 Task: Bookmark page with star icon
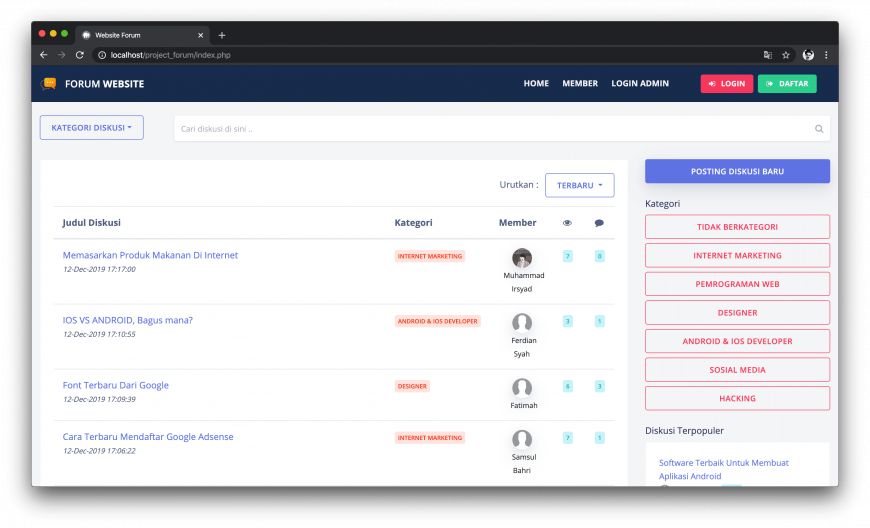pyautogui.click(x=786, y=55)
